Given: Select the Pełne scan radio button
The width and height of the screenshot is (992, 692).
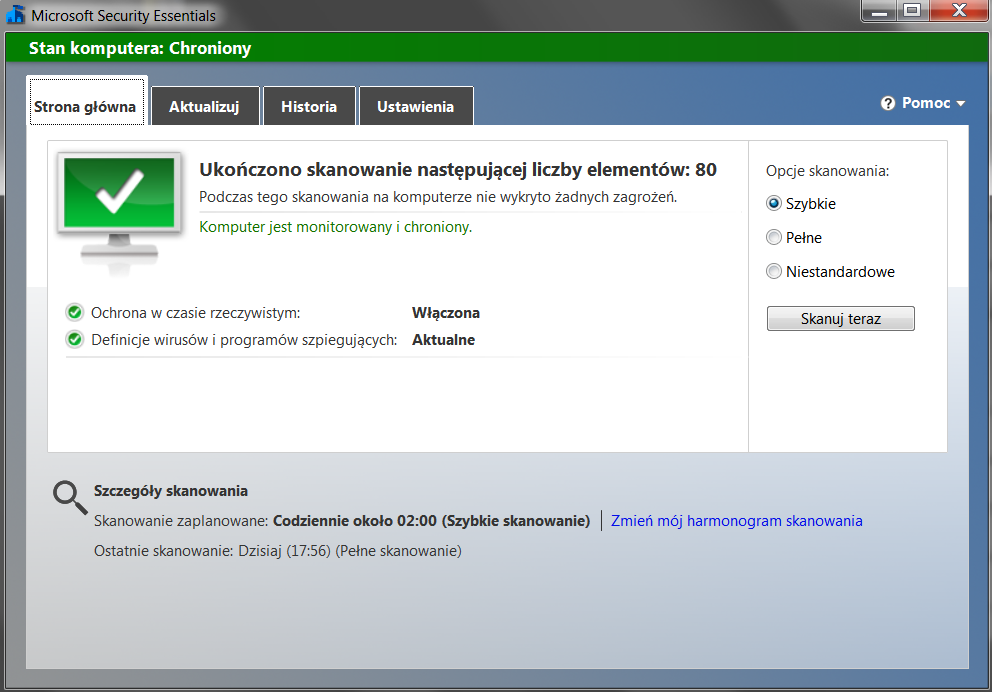Looking at the screenshot, I should tap(774, 237).
